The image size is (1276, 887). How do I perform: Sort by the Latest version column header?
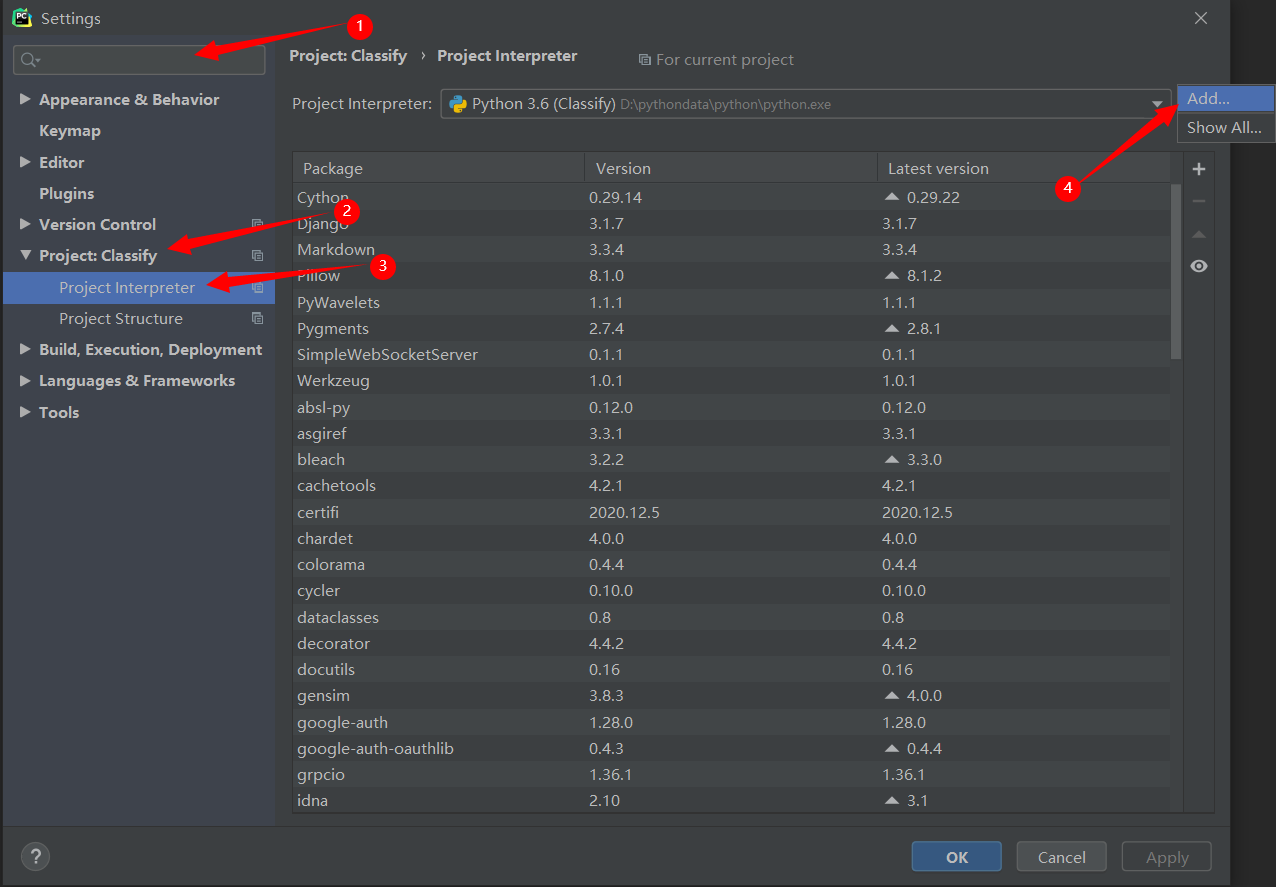pos(1025,168)
